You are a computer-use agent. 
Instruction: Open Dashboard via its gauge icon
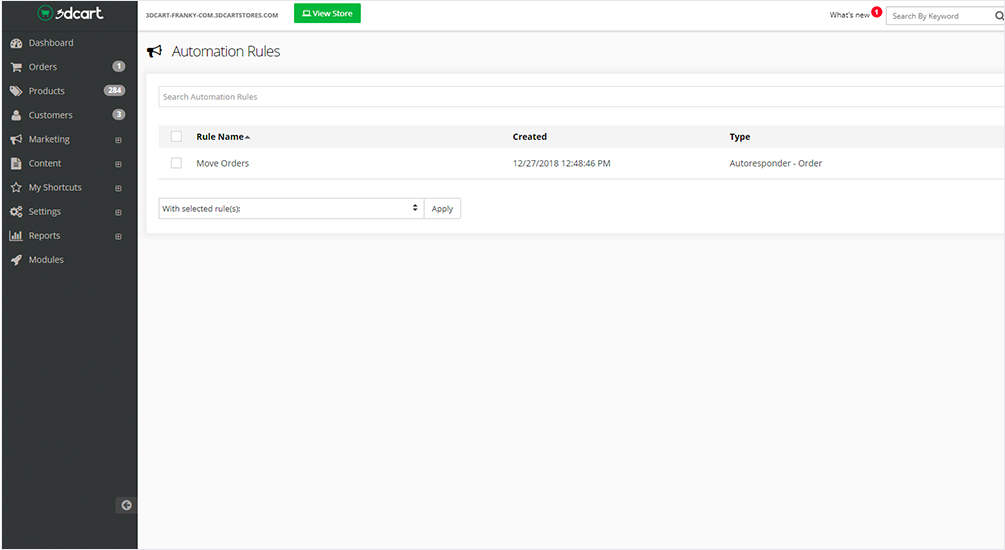pos(16,43)
